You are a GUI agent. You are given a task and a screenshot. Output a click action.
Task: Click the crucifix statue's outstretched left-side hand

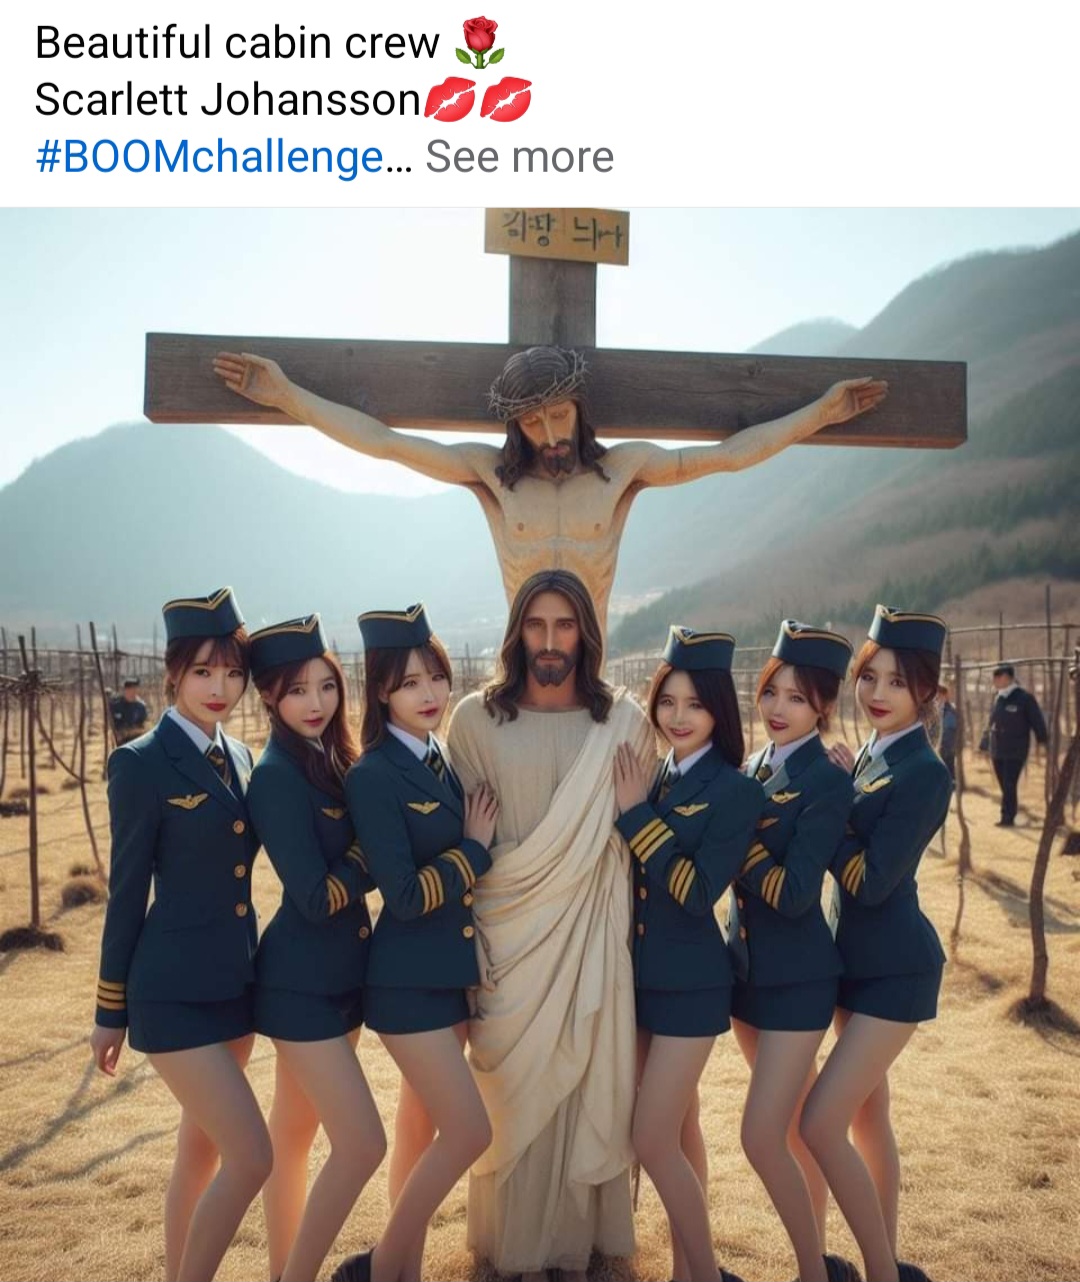coord(243,377)
